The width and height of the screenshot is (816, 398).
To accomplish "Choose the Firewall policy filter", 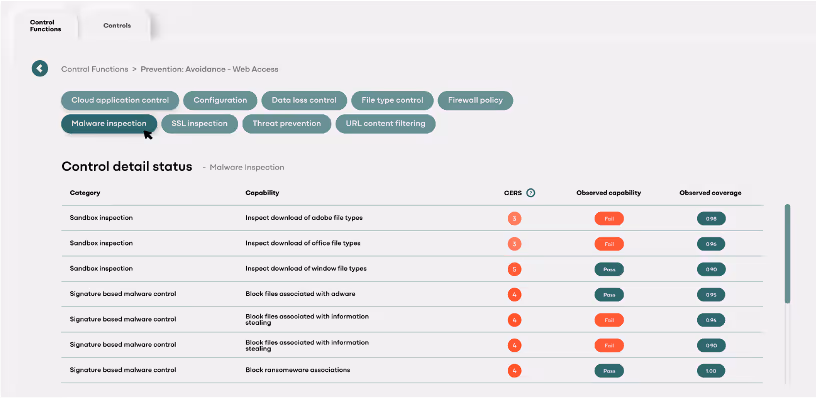I will click(x=475, y=100).
